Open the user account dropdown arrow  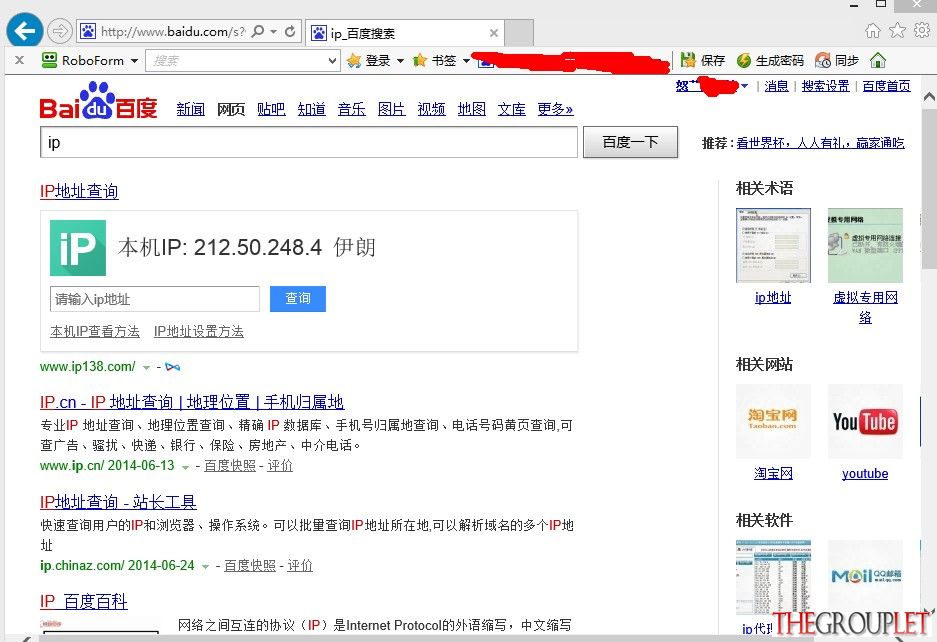pyautogui.click(x=745, y=87)
